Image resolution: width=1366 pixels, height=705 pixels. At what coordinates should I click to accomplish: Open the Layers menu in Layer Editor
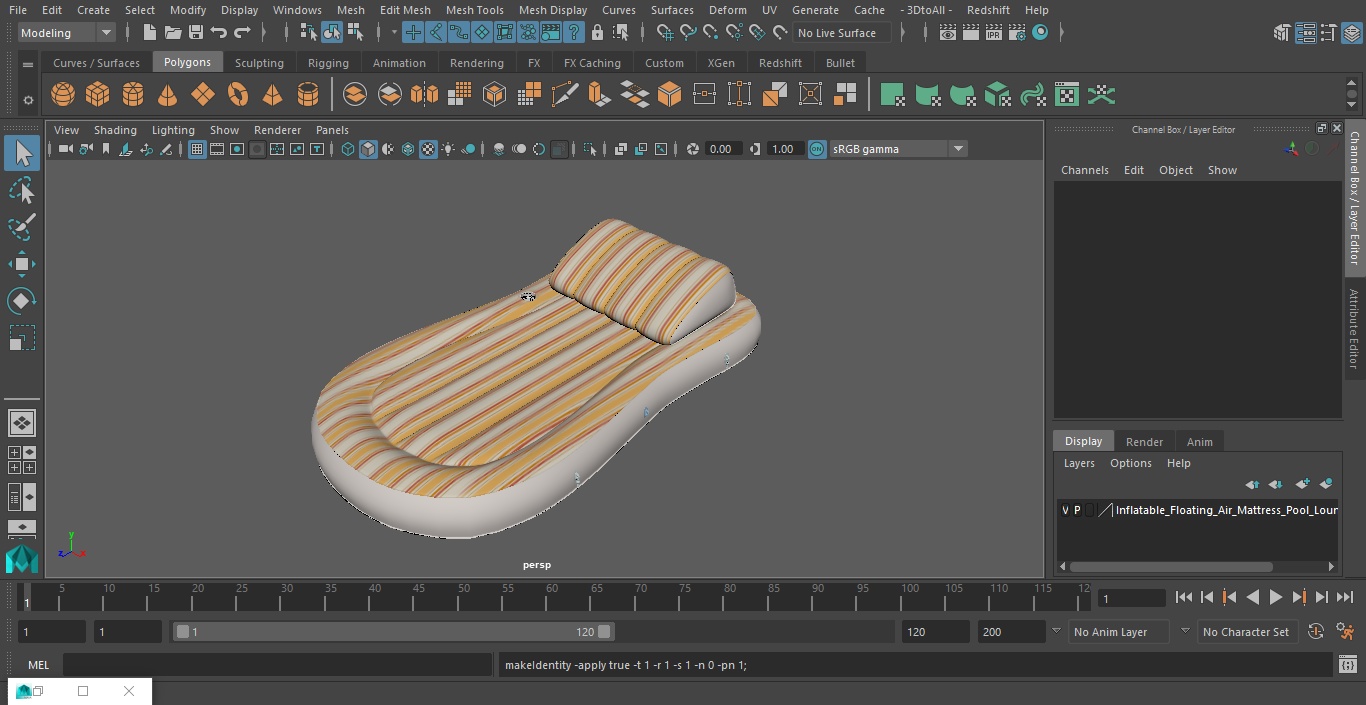pos(1079,463)
